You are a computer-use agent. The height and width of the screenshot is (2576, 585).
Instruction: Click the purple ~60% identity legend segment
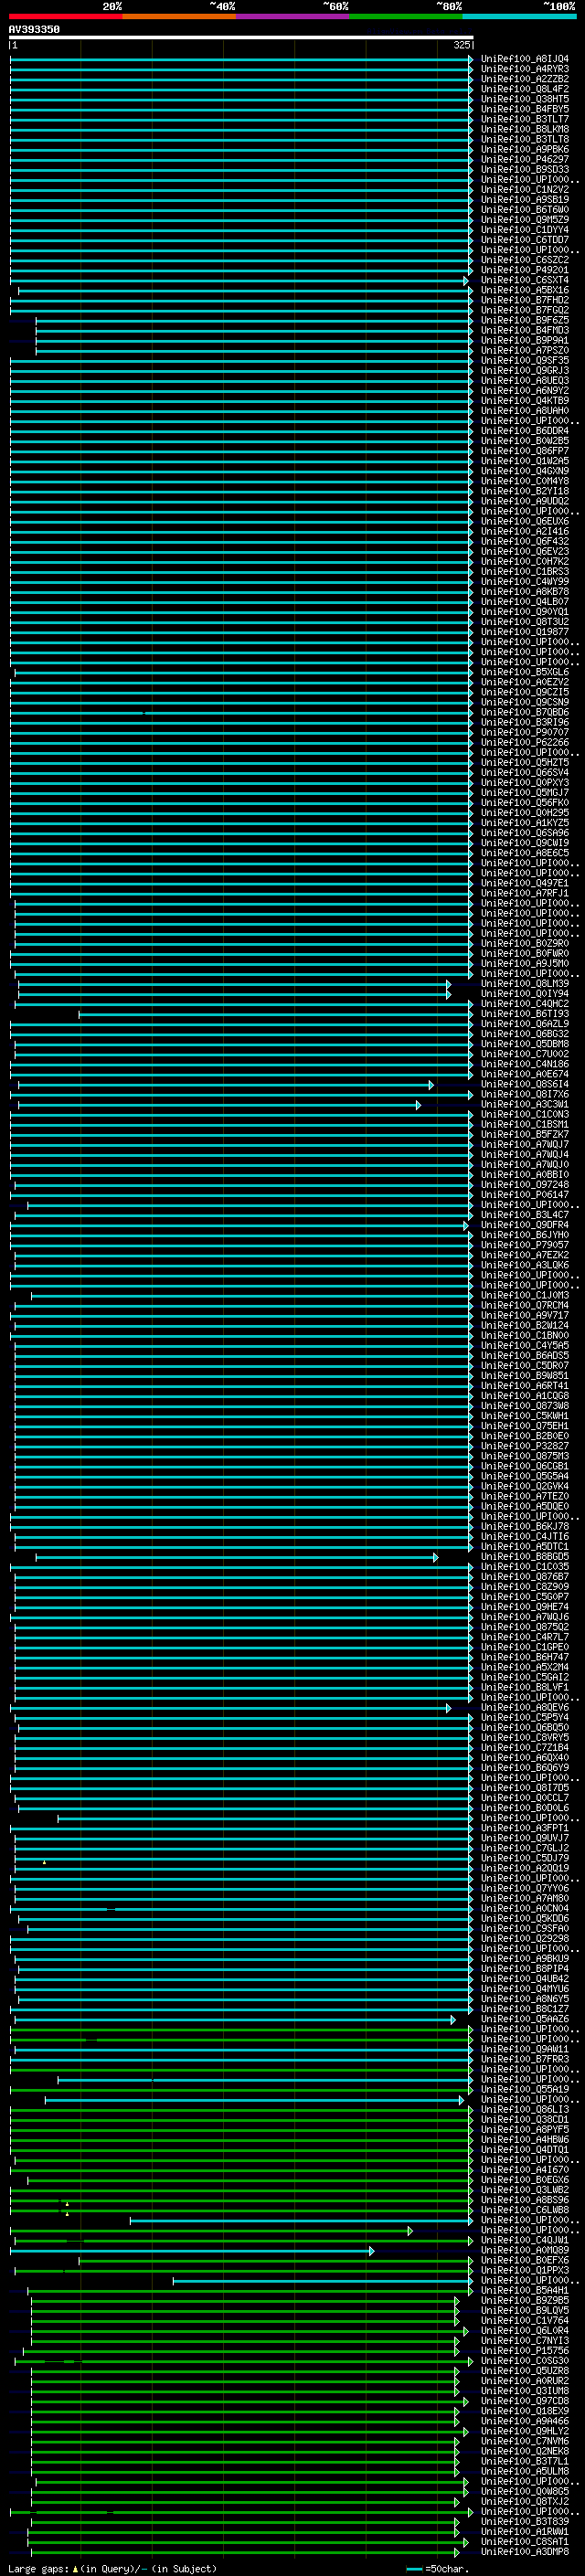[292, 16]
